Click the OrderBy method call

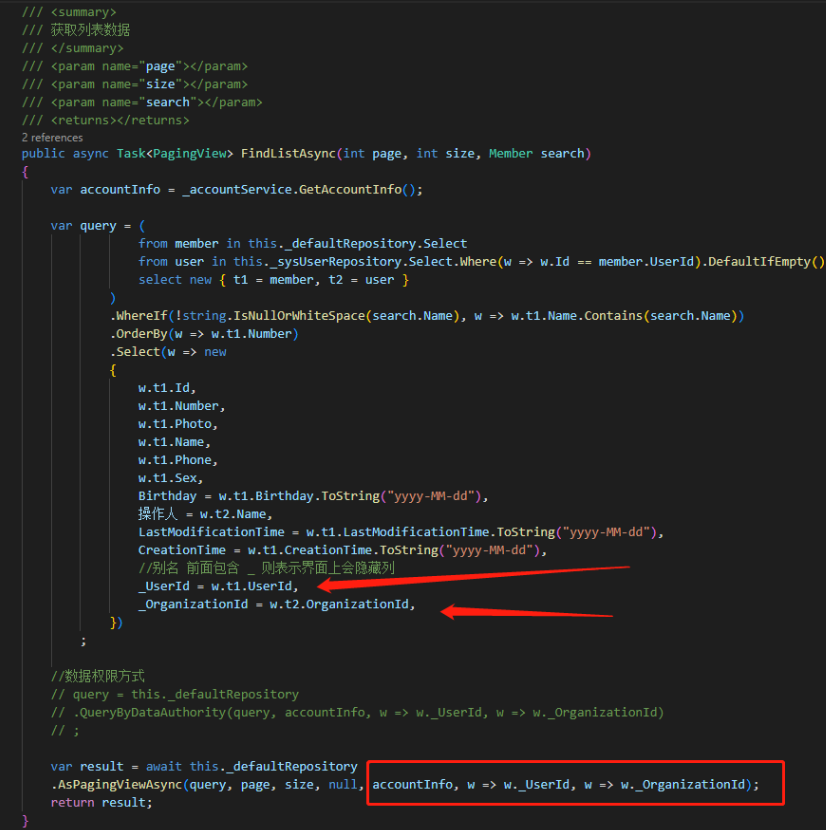(x=142, y=333)
